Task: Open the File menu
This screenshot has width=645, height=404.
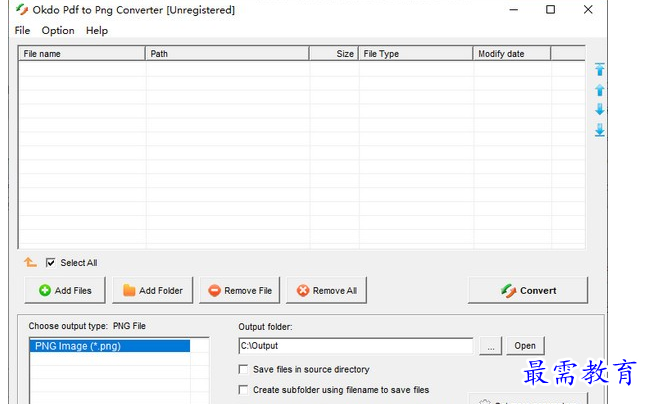Action: point(22,30)
